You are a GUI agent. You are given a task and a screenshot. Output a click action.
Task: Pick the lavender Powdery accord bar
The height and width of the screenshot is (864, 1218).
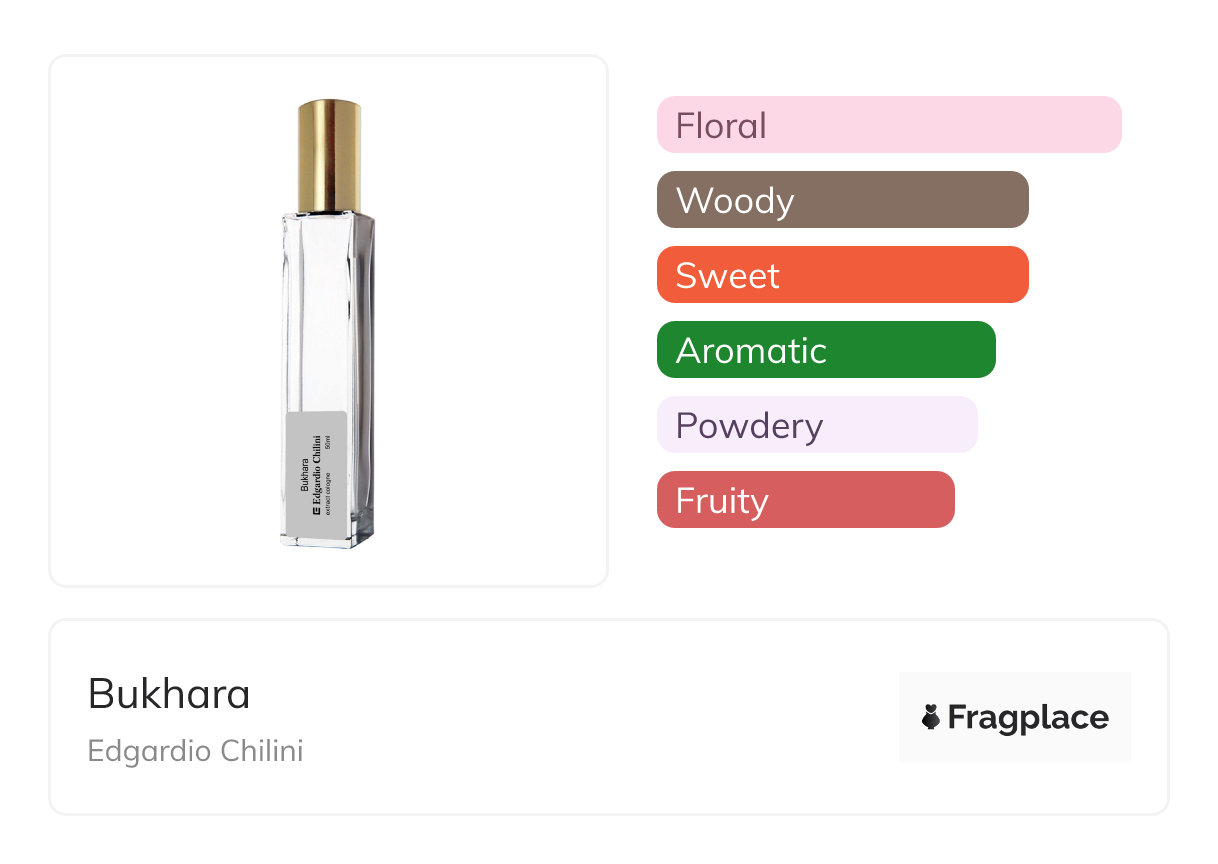coord(816,425)
